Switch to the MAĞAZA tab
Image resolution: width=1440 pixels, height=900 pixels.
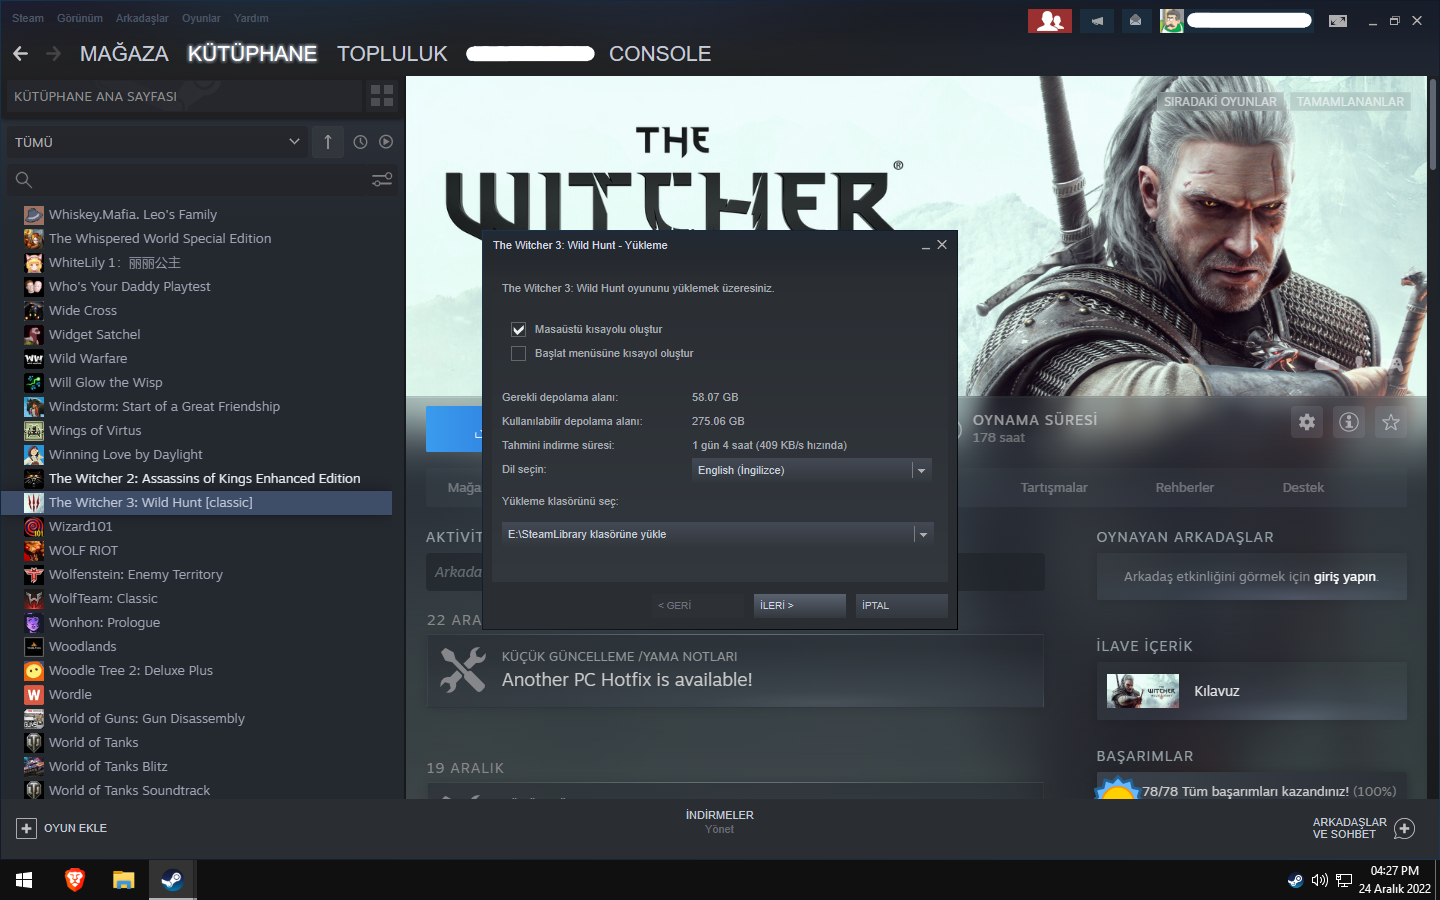pyautogui.click(x=124, y=54)
